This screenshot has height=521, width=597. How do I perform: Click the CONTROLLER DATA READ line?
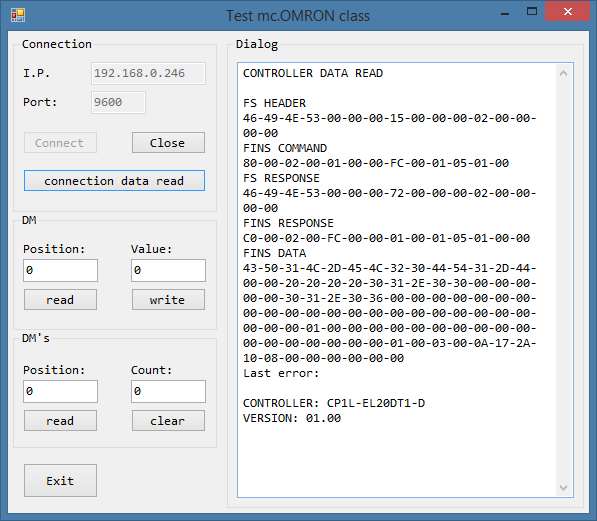313,73
